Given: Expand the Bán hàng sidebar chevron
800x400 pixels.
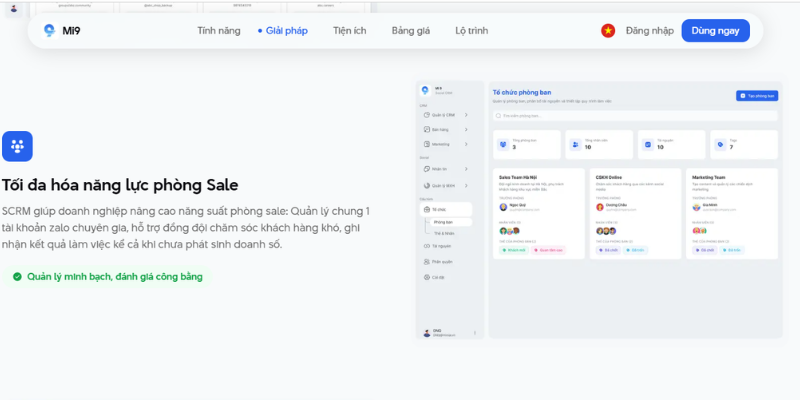Looking at the screenshot, I should tap(467, 129).
